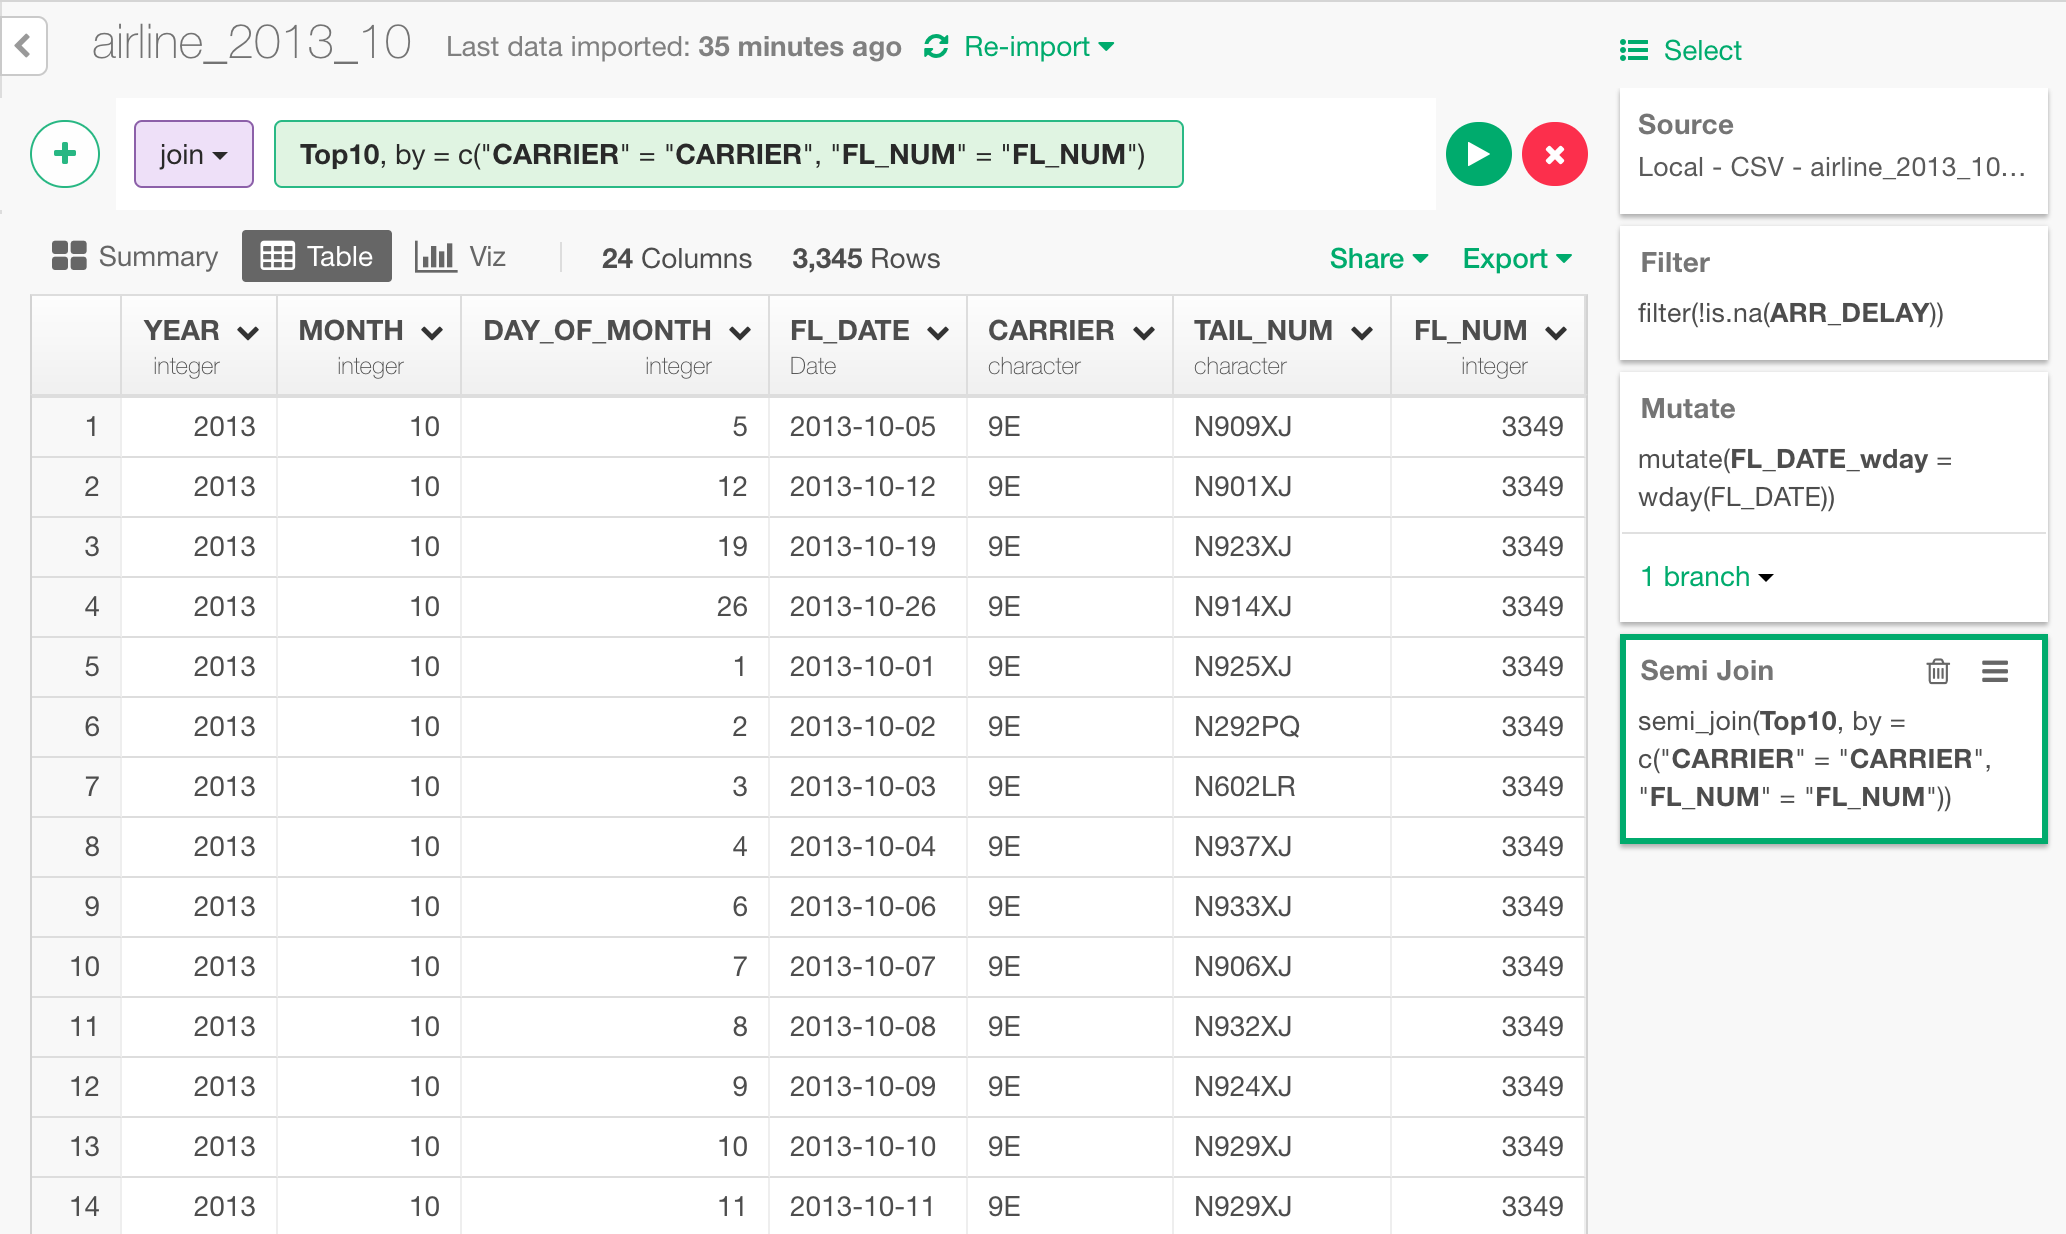Delete the Semi Join step via trash icon
Viewport: 2066px width, 1234px height.
coord(1938,671)
